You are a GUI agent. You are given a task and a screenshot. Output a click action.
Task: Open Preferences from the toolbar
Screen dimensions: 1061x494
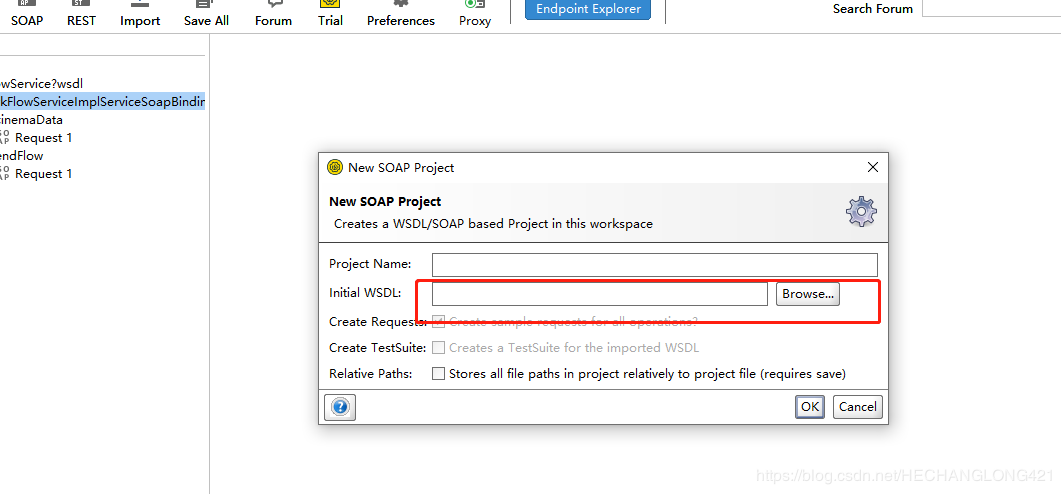[x=400, y=14]
